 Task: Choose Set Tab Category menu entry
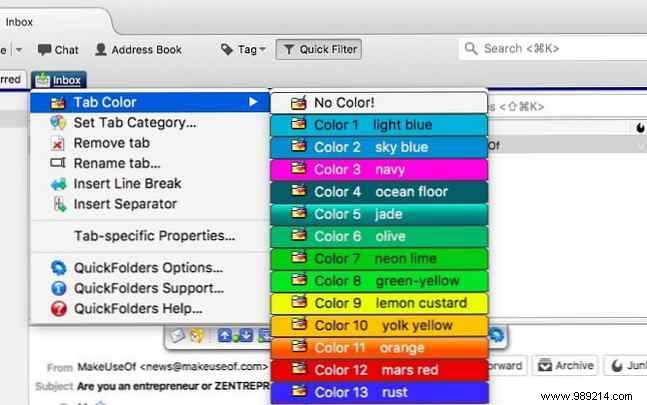pyautogui.click(x=150, y=122)
